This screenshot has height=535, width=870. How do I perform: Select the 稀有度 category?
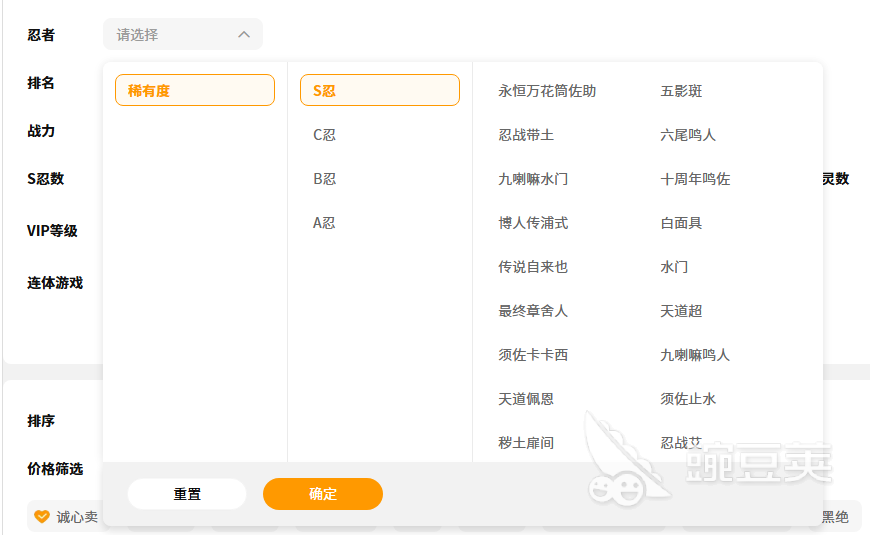coord(195,90)
